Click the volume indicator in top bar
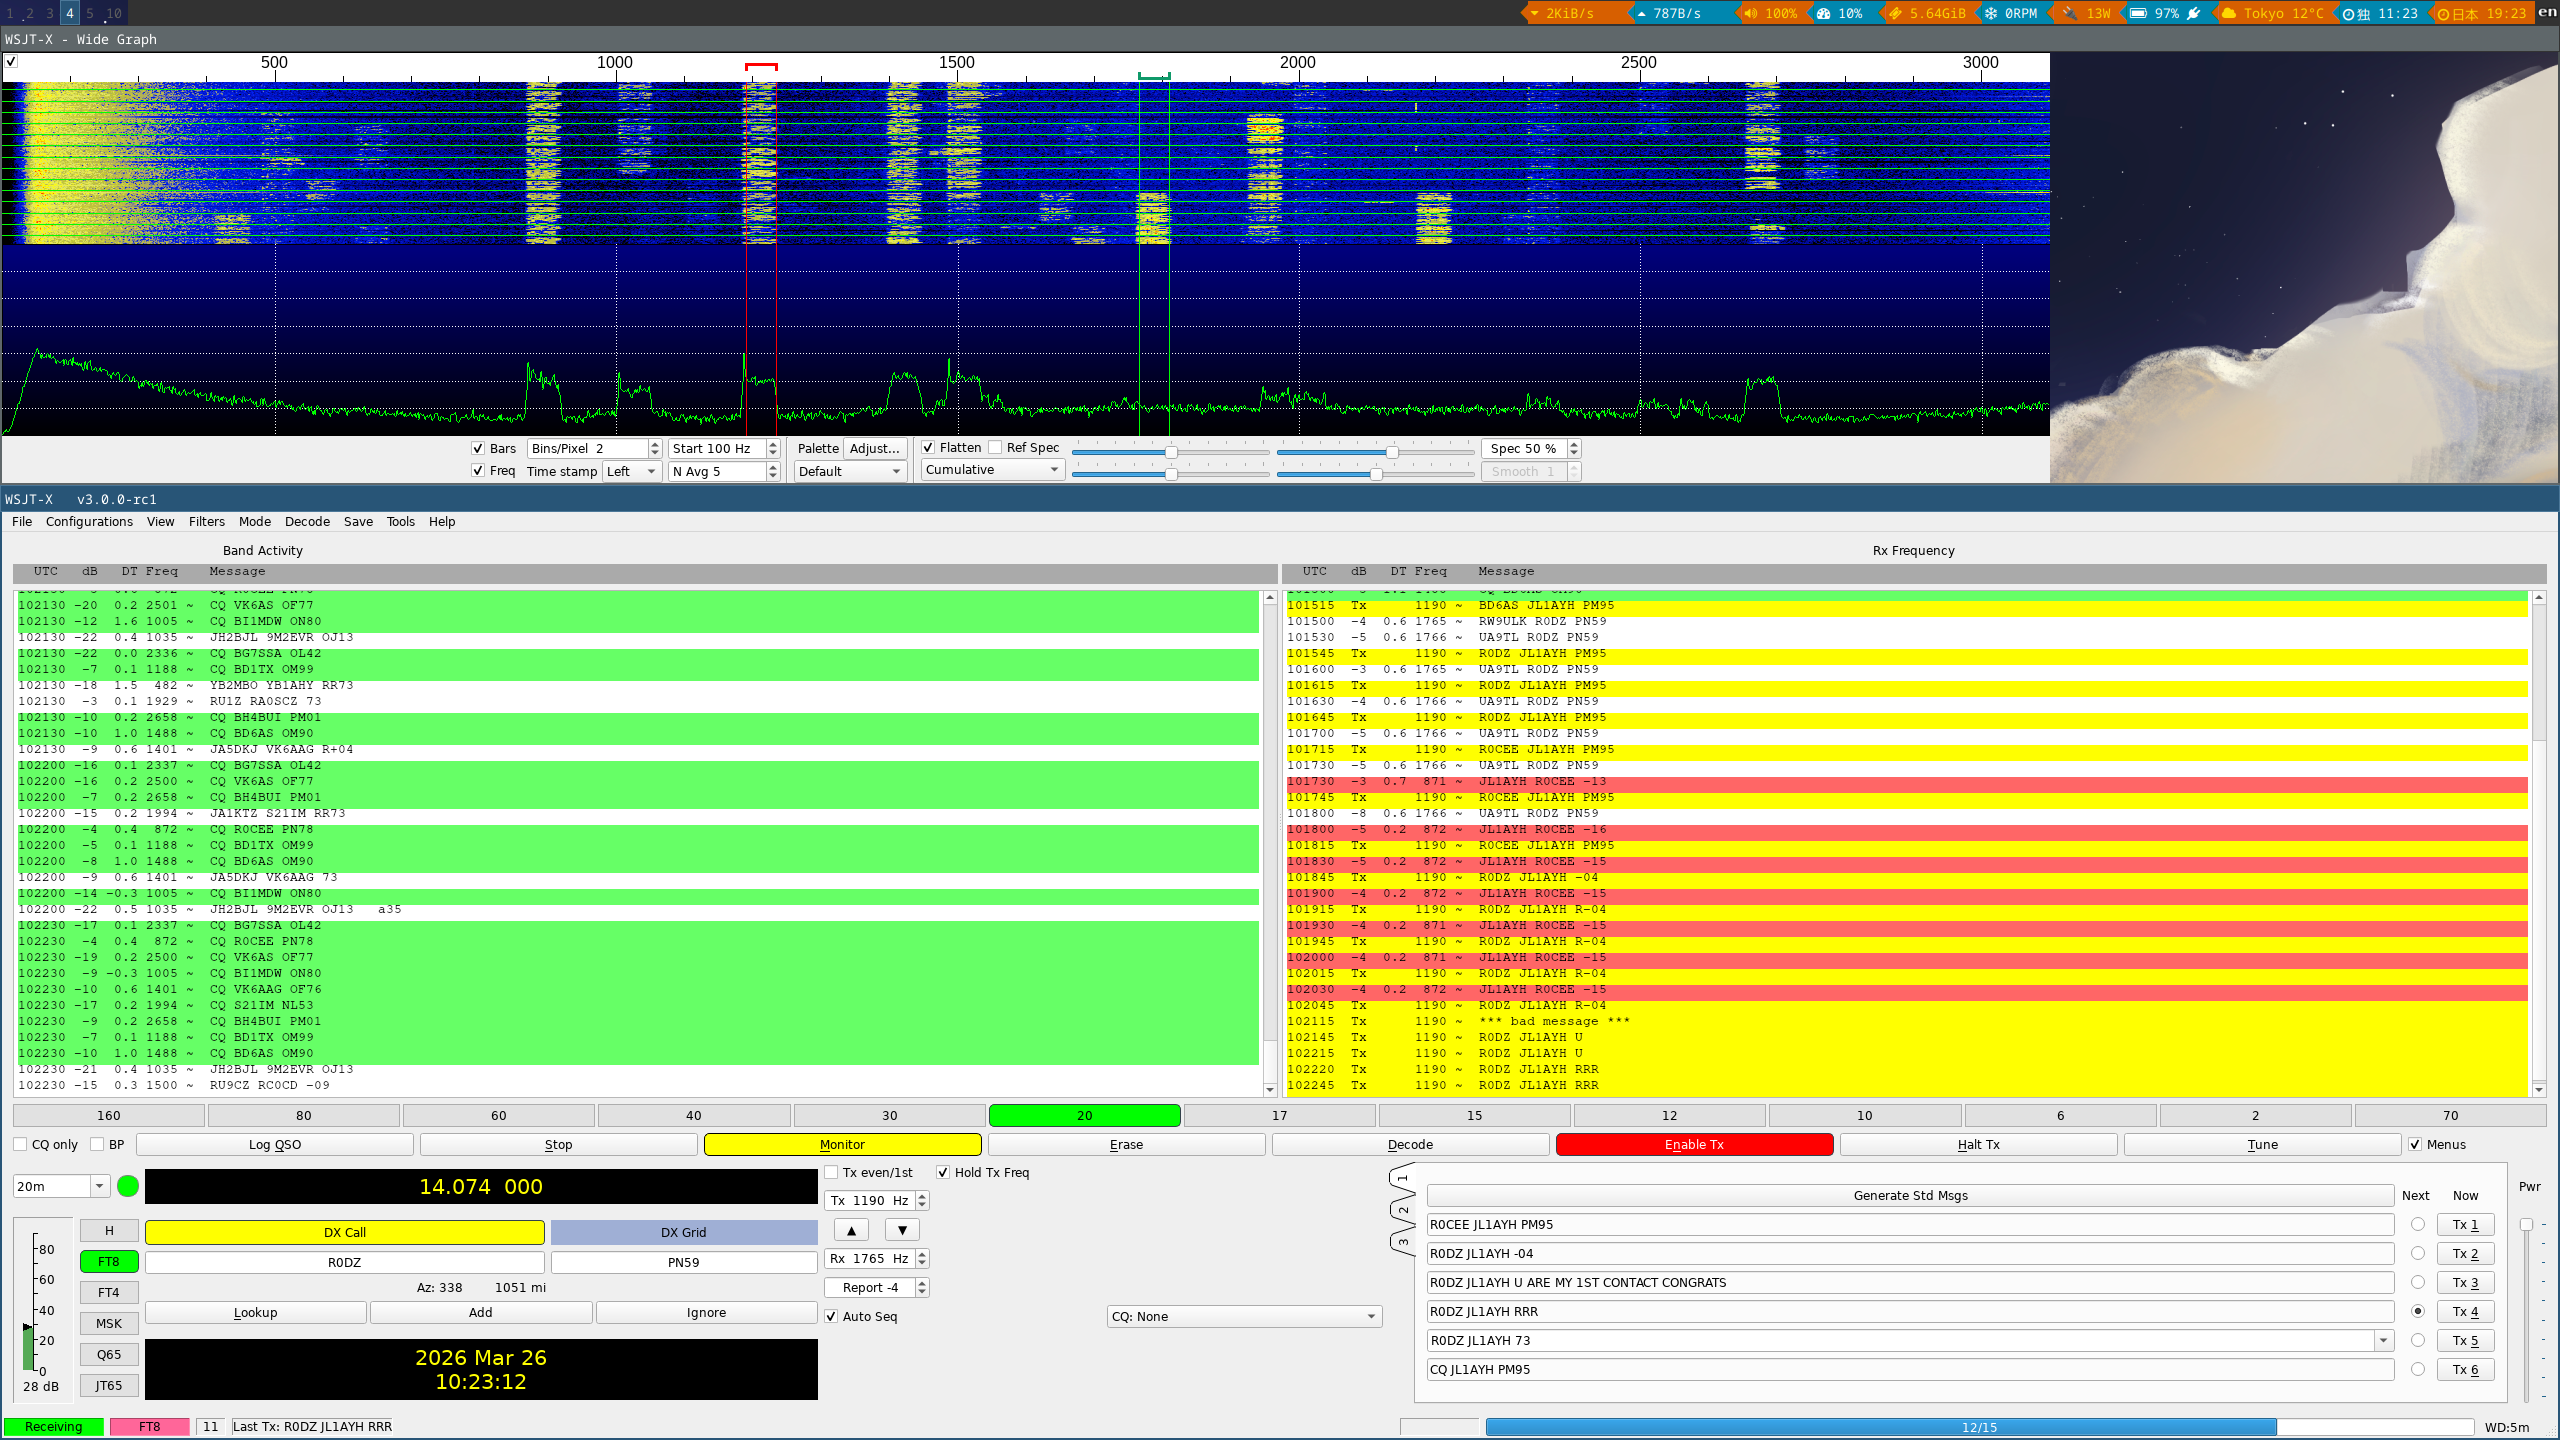2560x1440 pixels. point(1771,13)
